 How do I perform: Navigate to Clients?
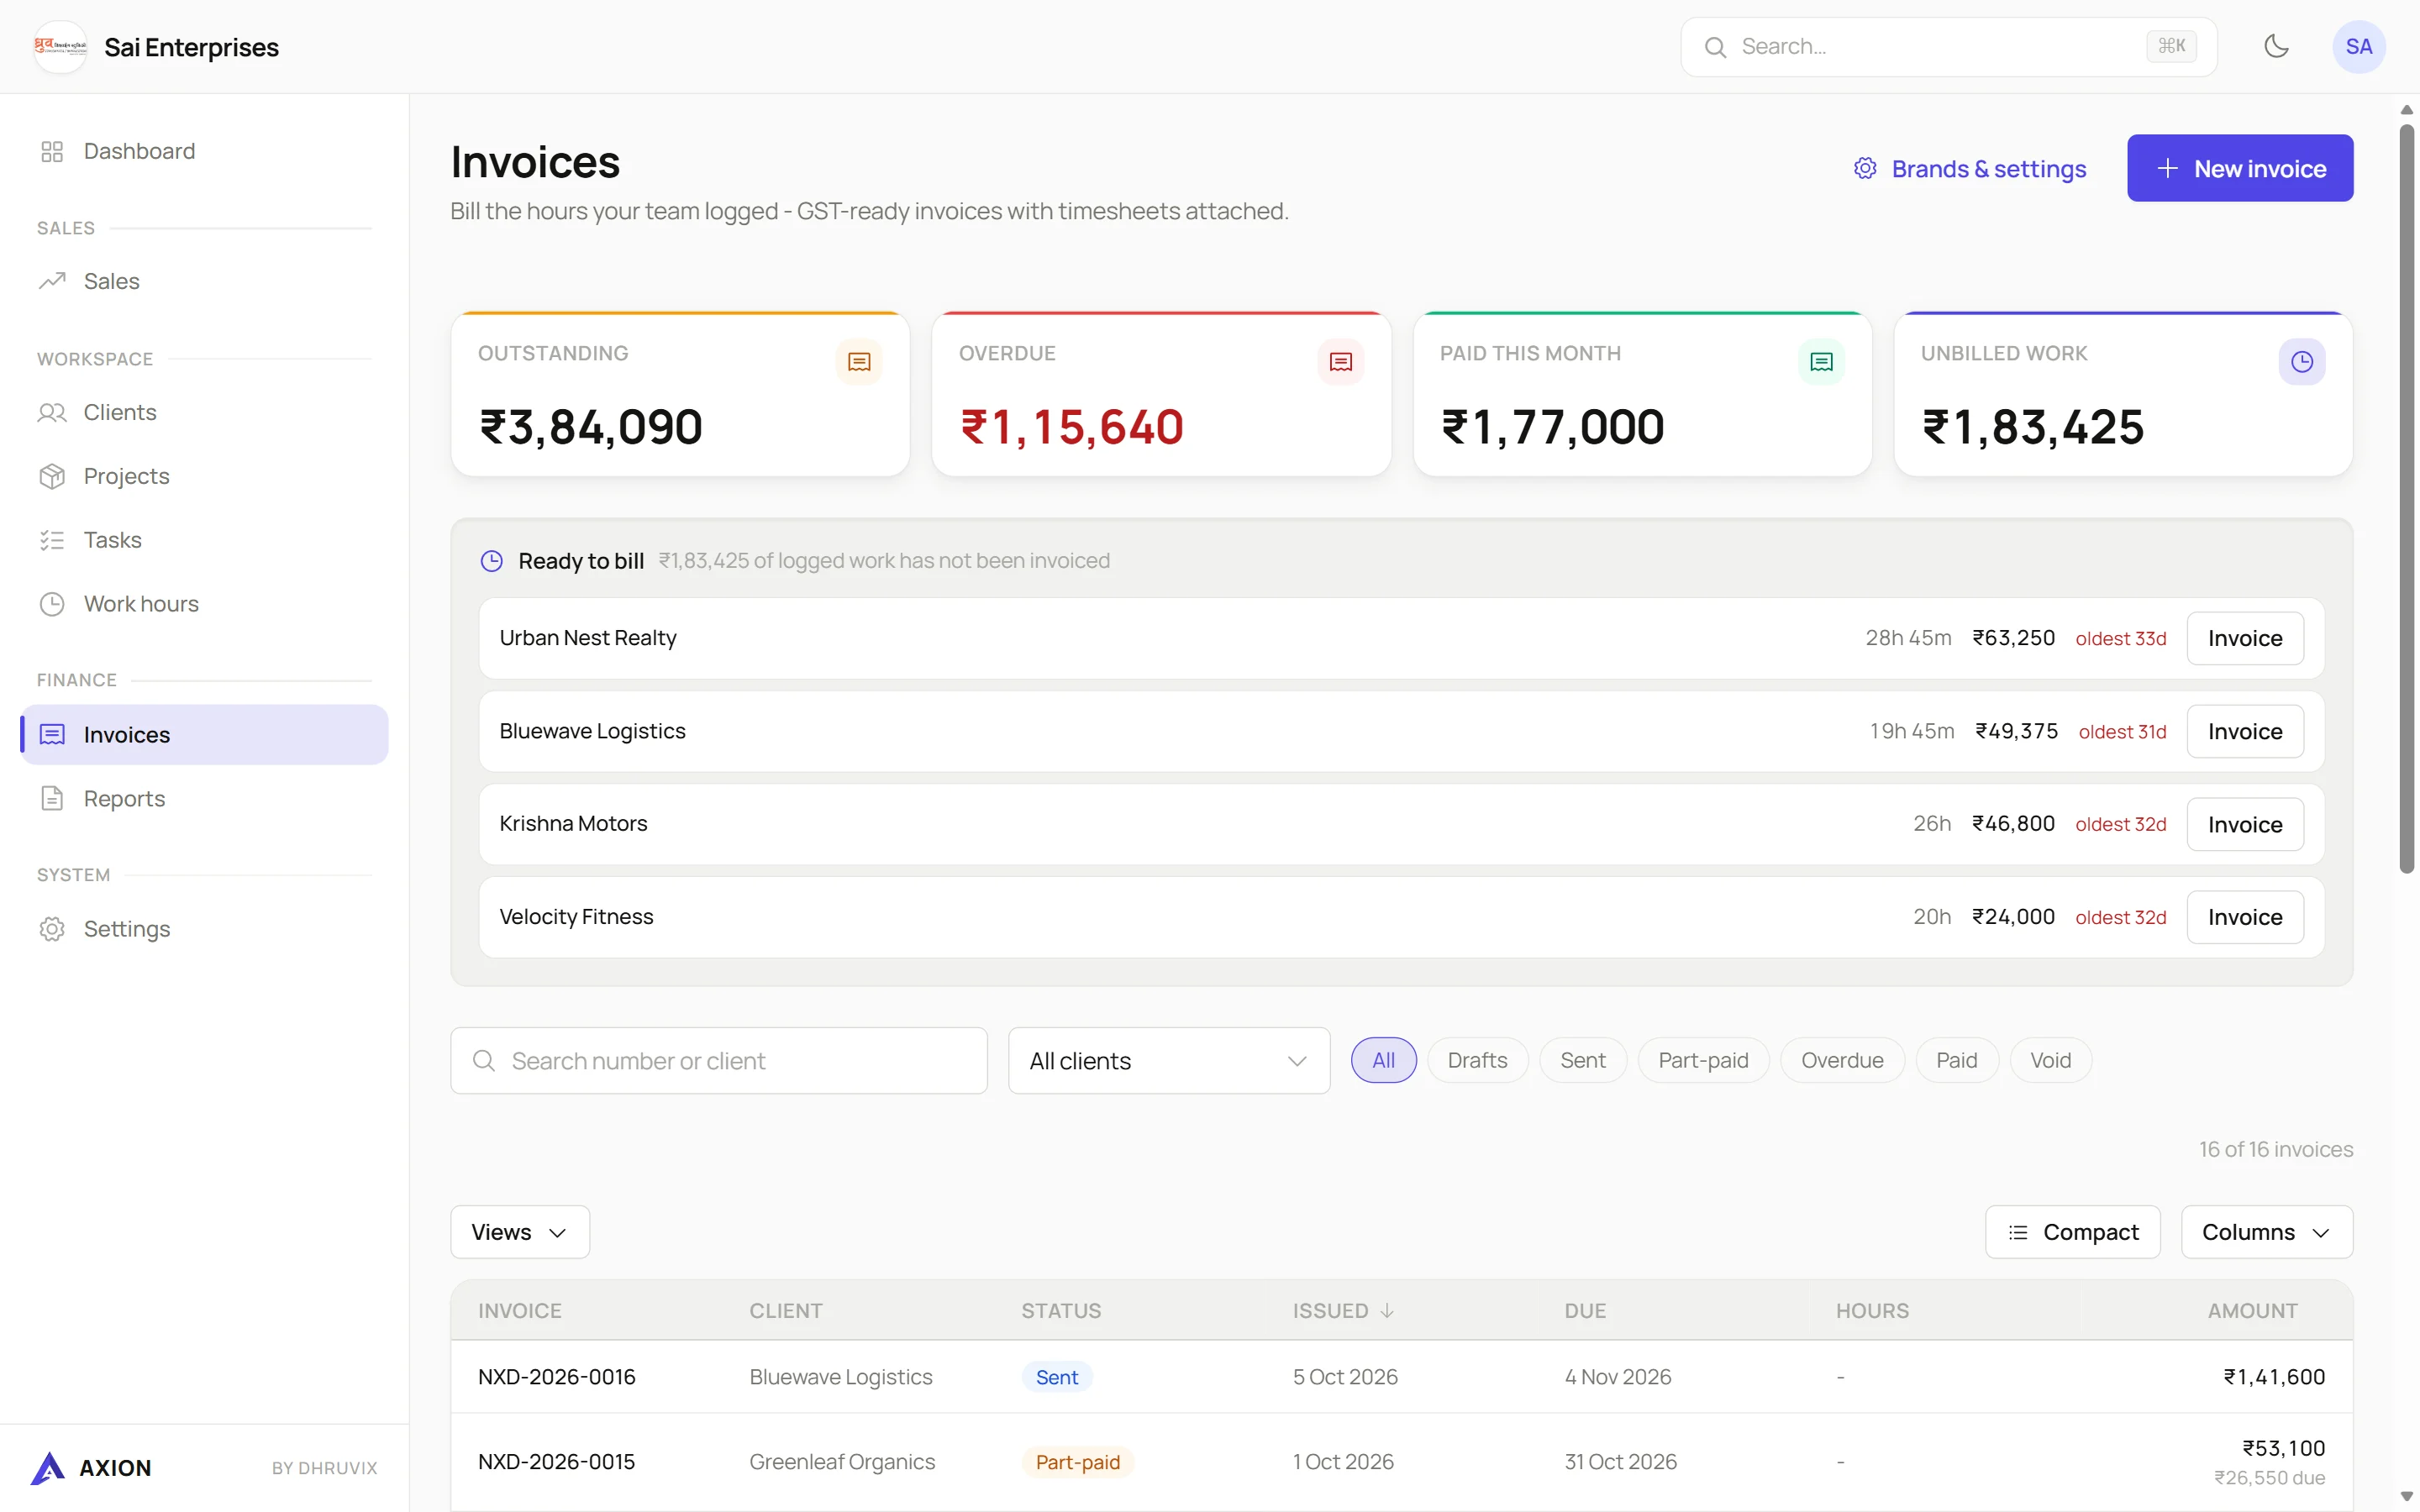(205, 412)
